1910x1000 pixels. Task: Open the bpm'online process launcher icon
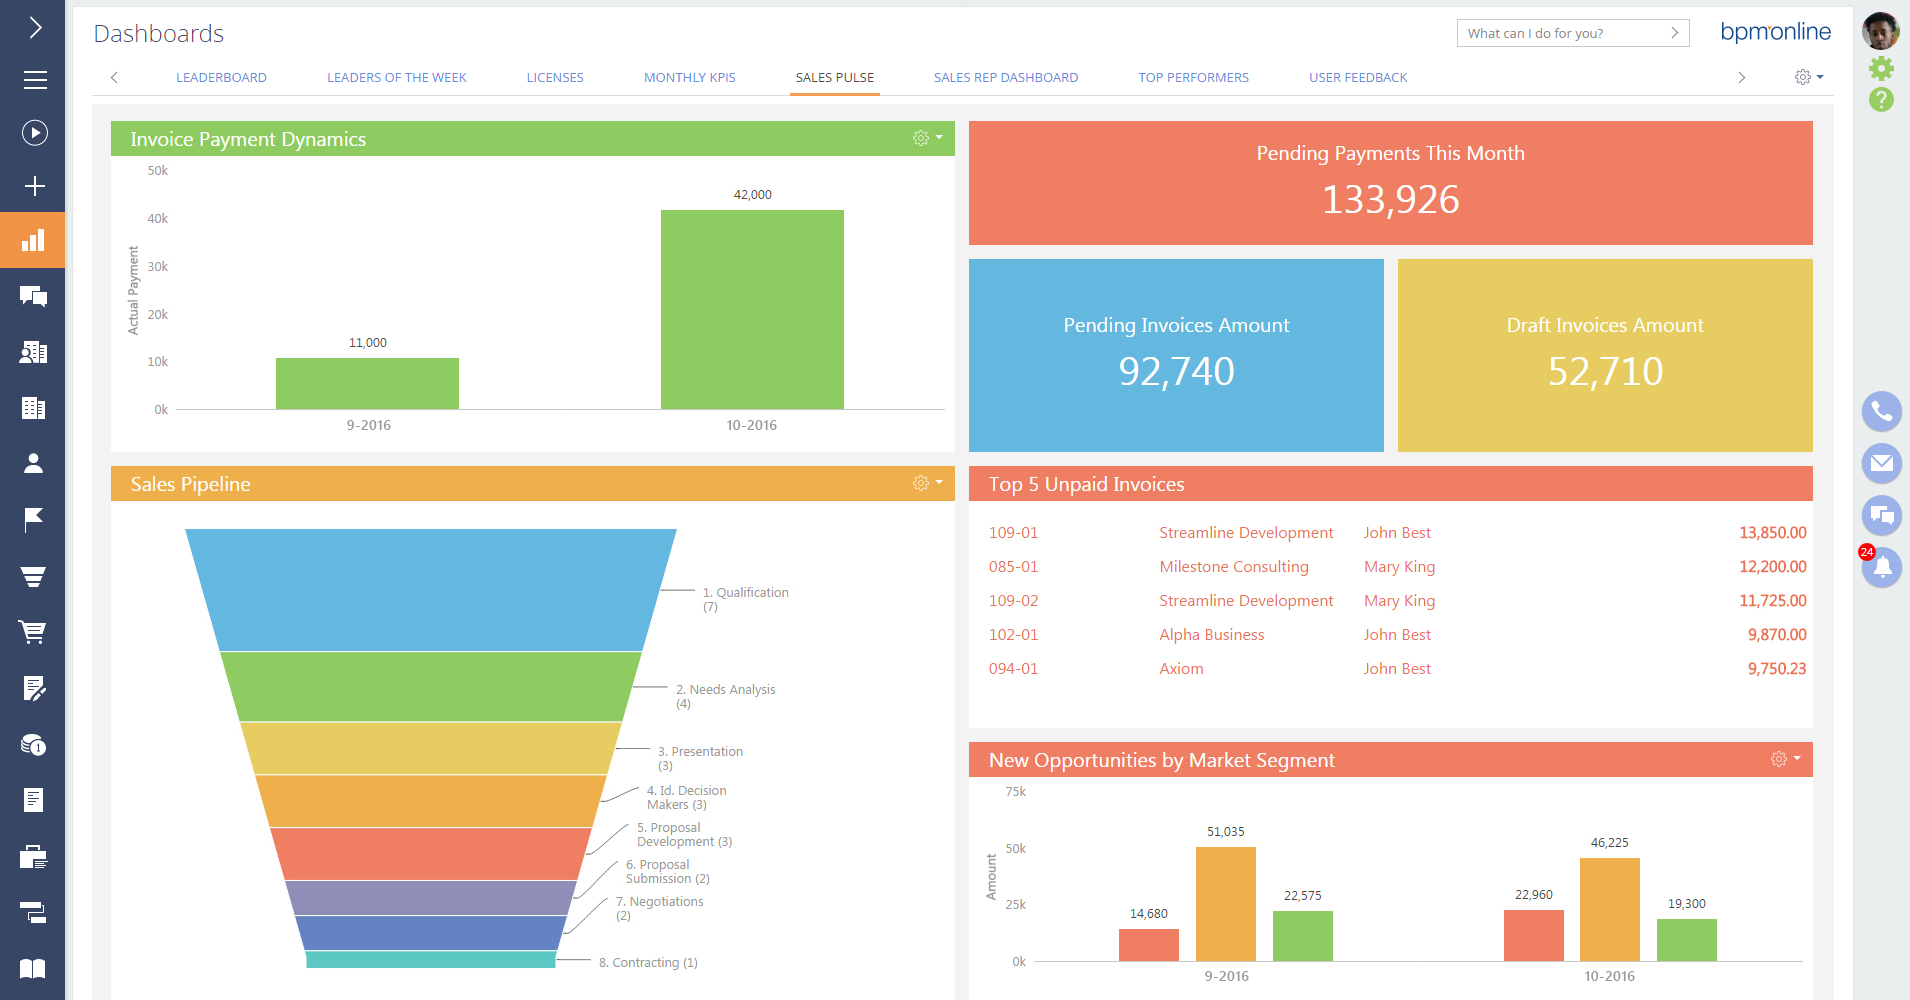click(34, 133)
